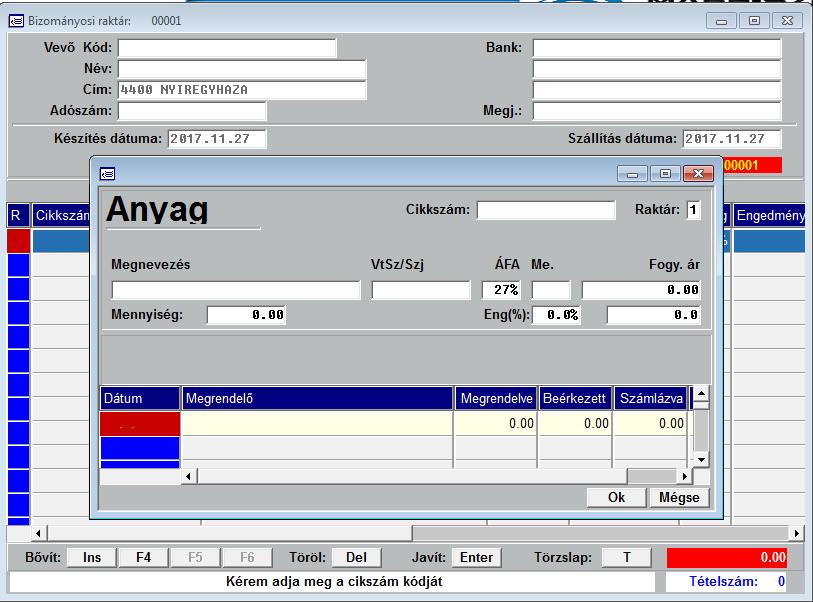Click the Anyag dialog title bar icon
This screenshot has width=813, height=602.
click(107, 174)
